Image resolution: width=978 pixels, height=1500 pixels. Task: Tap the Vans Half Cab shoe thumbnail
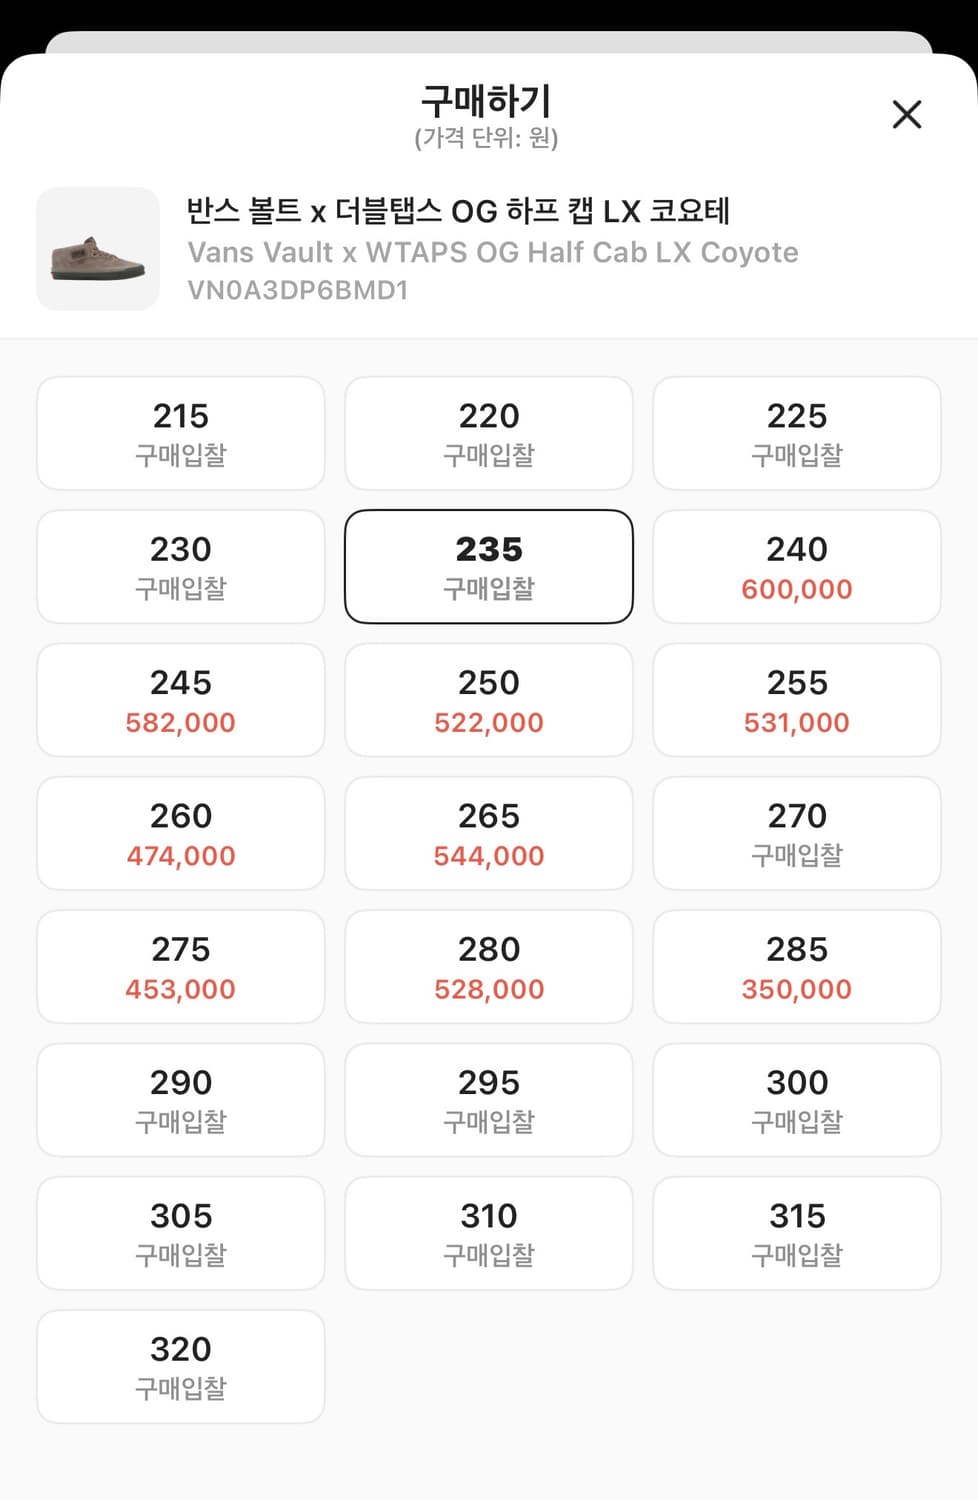click(98, 249)
